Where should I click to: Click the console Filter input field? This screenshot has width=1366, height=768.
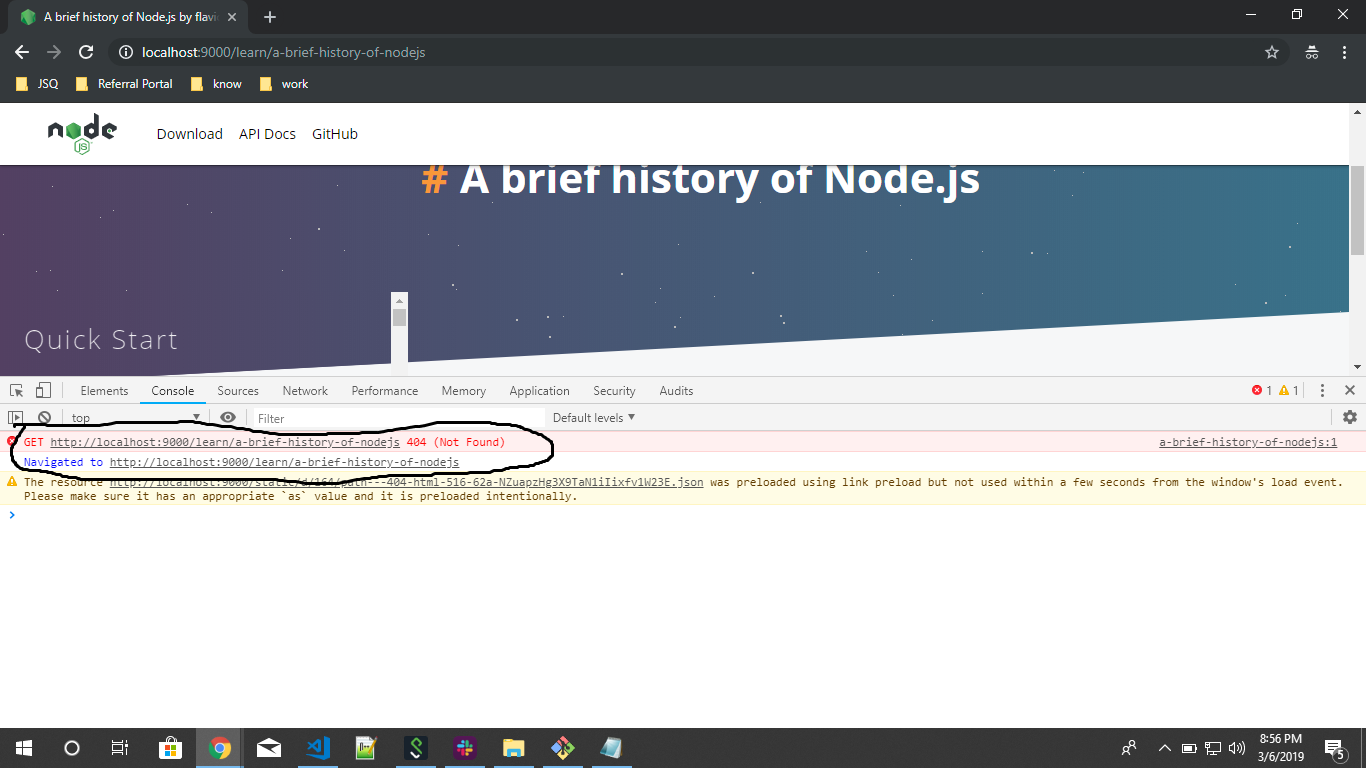(x=397, y=418)
